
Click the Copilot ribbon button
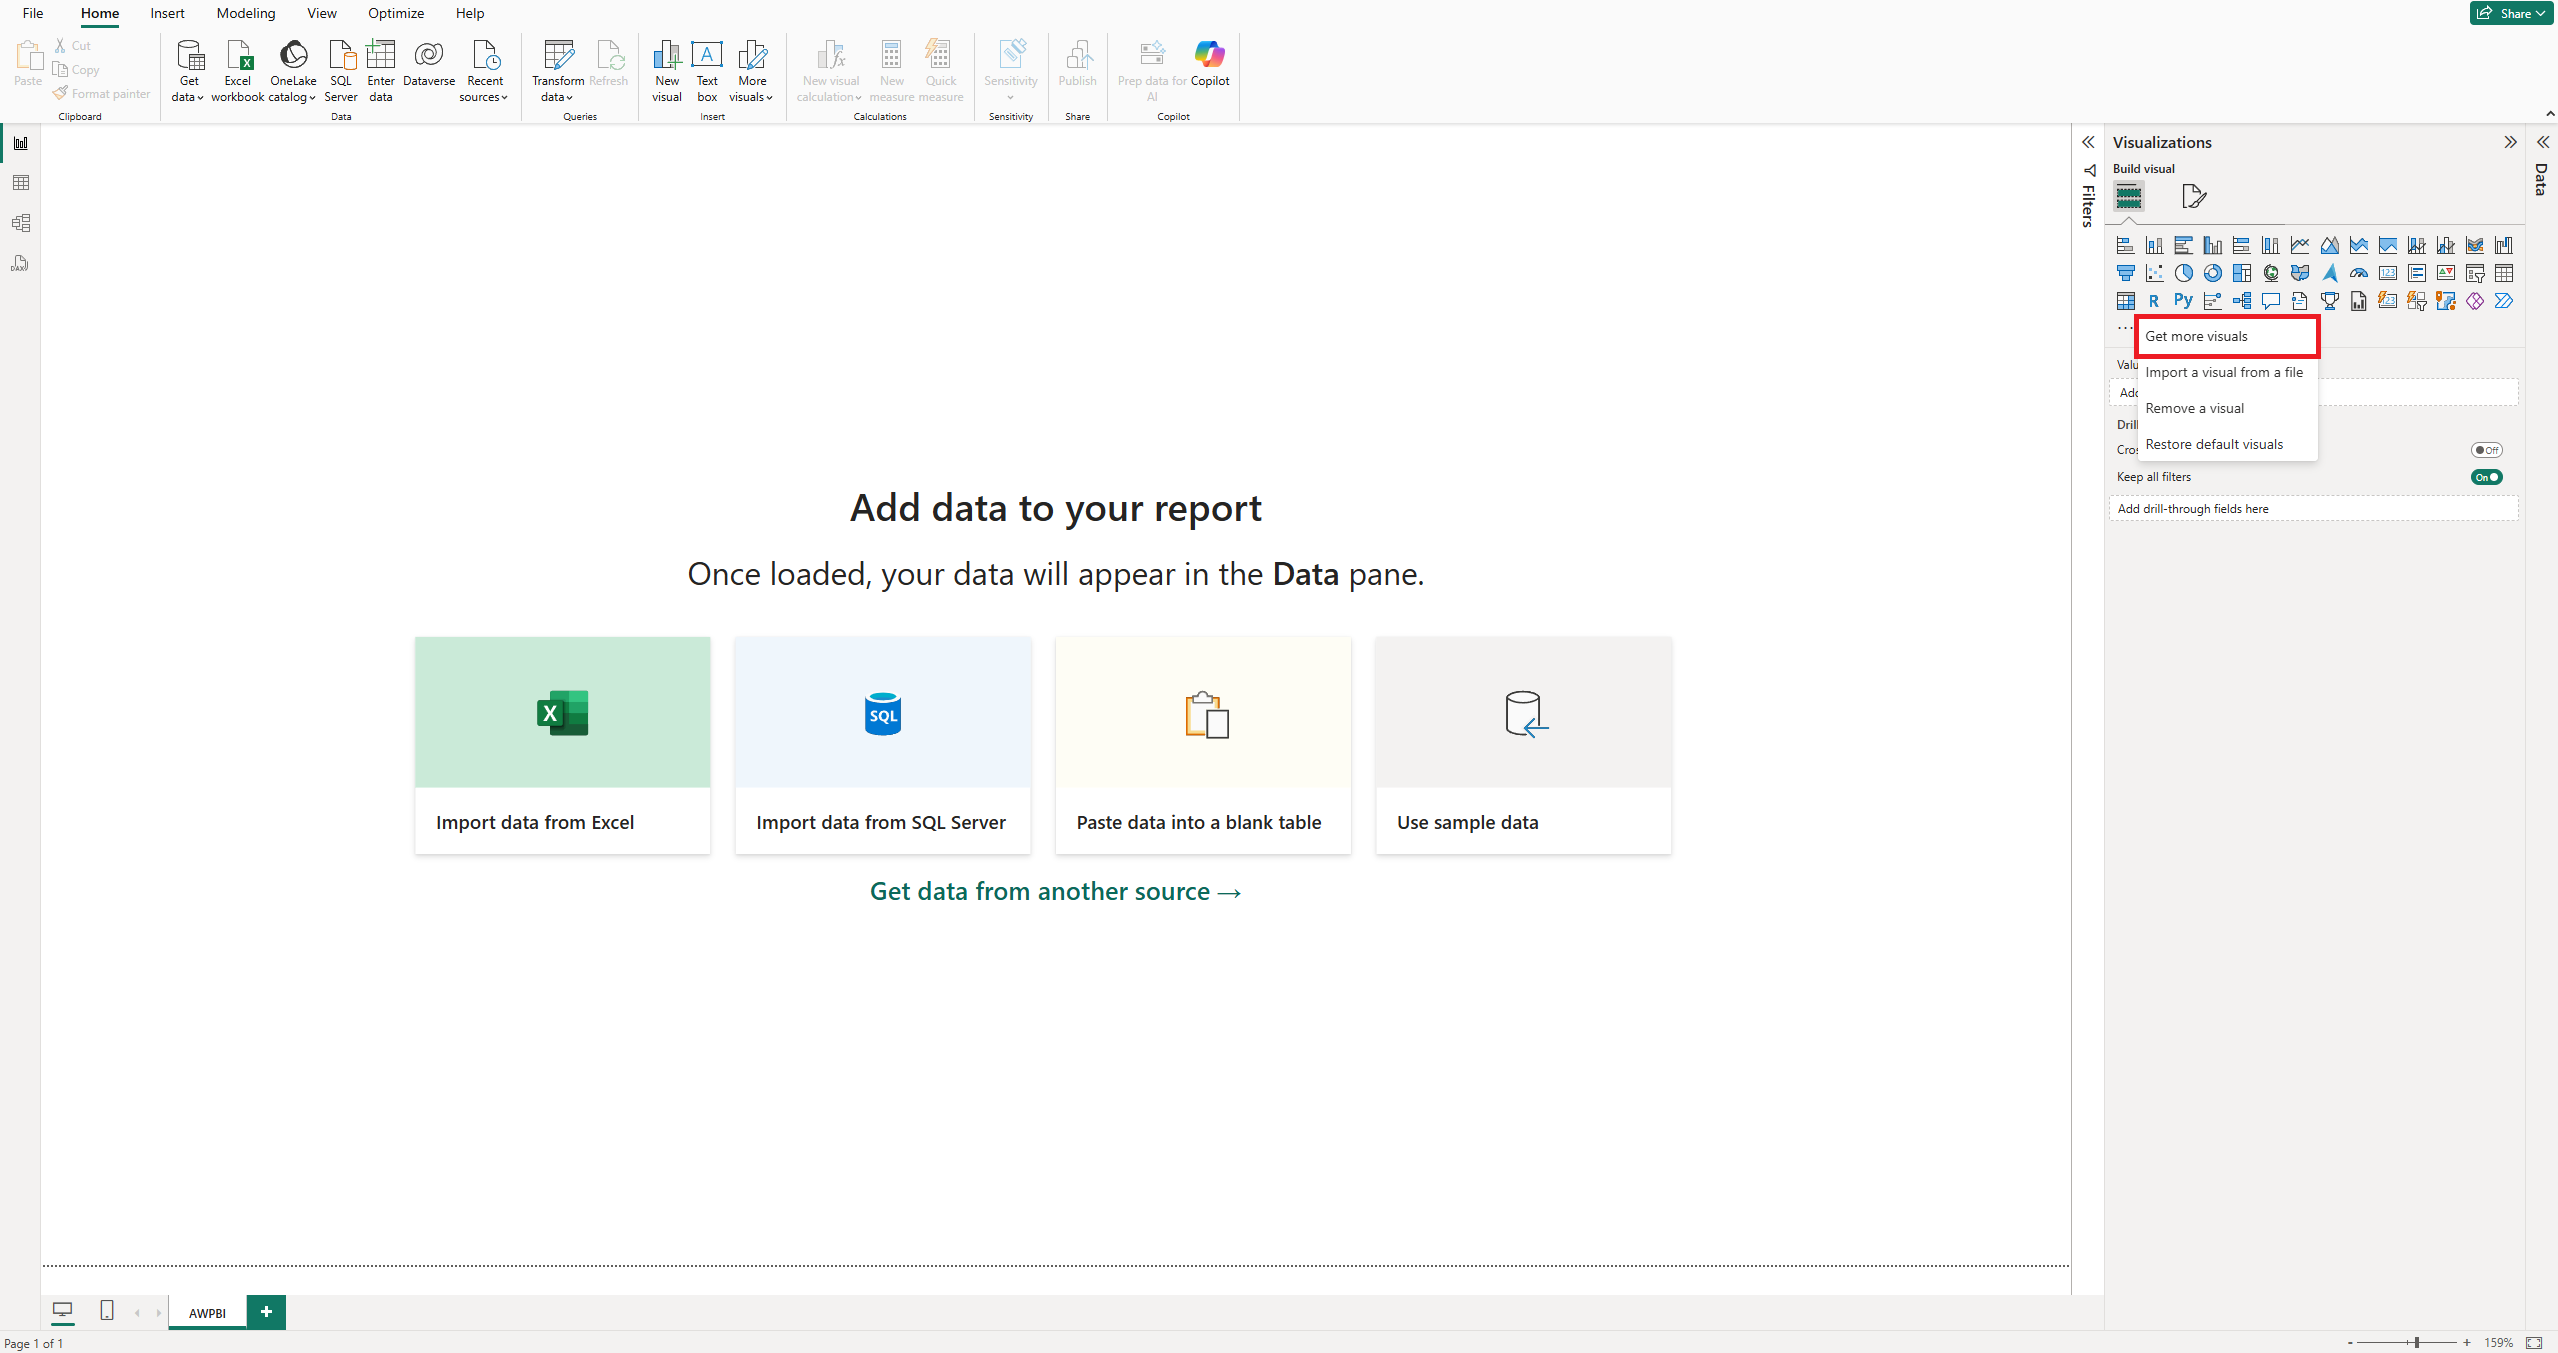click(x=1209, y=63)
